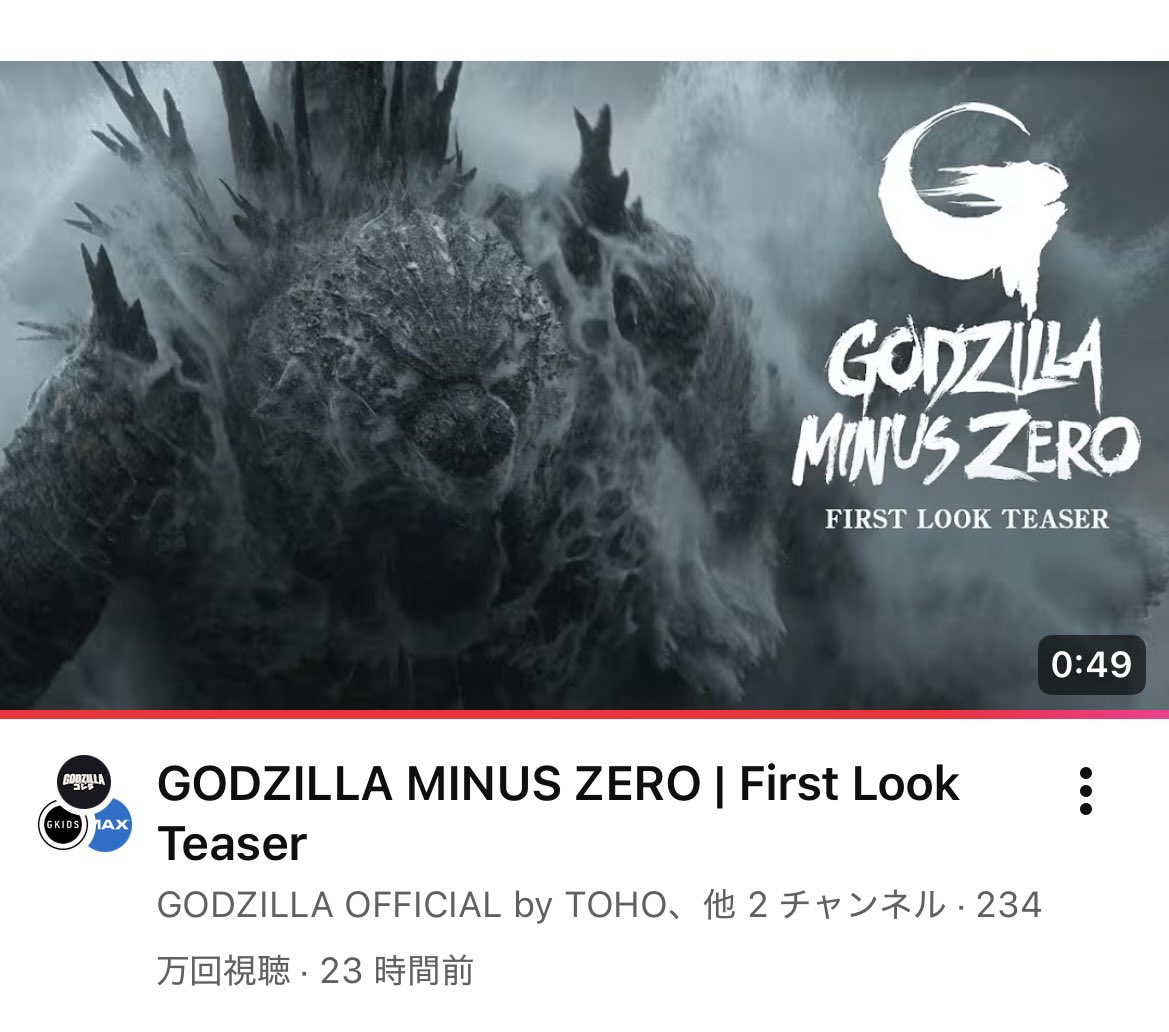Open the GODZILLA OFFICIAL by TOHO channel
1169x1032 pixels.
coord(411,905)
